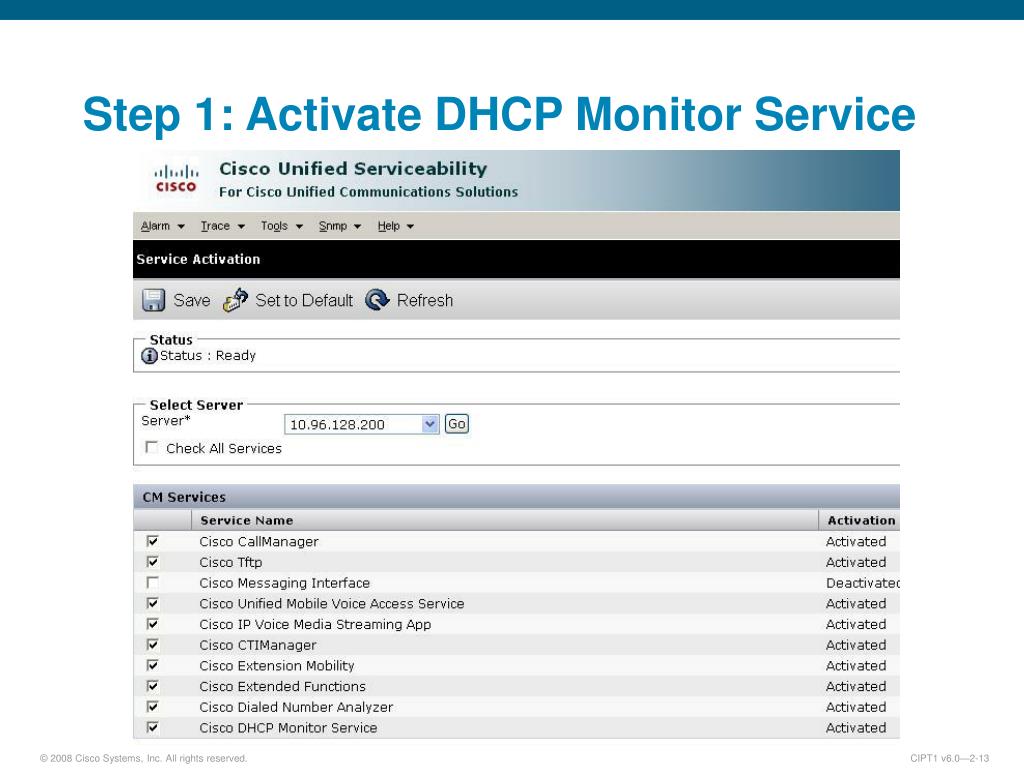Click the Status : Ready text
Image resolution: width=1024 pixels, height=768 pixels.
click(208, 356)
